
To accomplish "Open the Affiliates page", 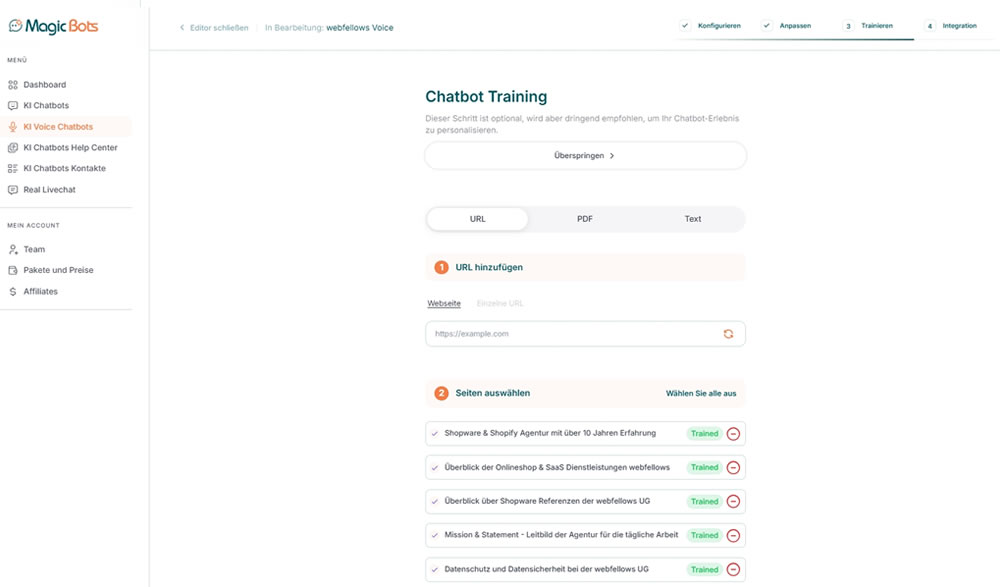I will (40, 291).
